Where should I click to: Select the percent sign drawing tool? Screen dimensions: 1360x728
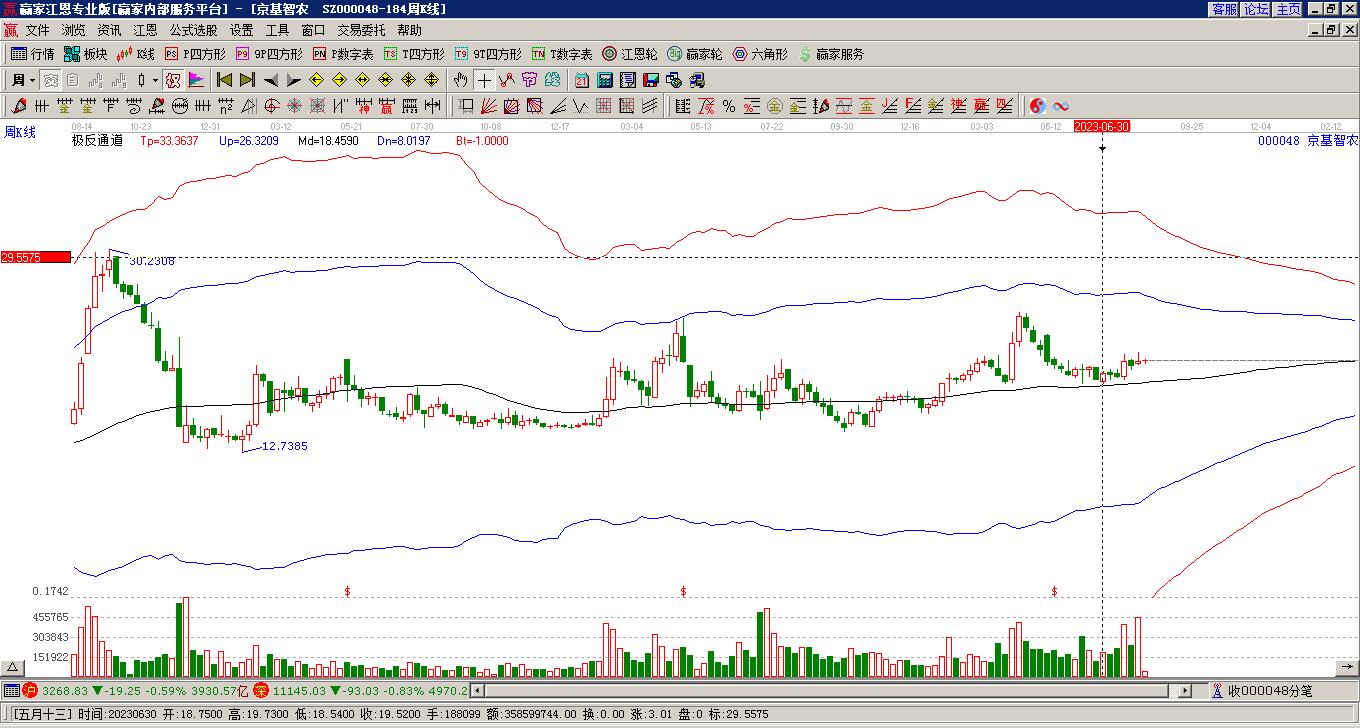pos(728,106)
